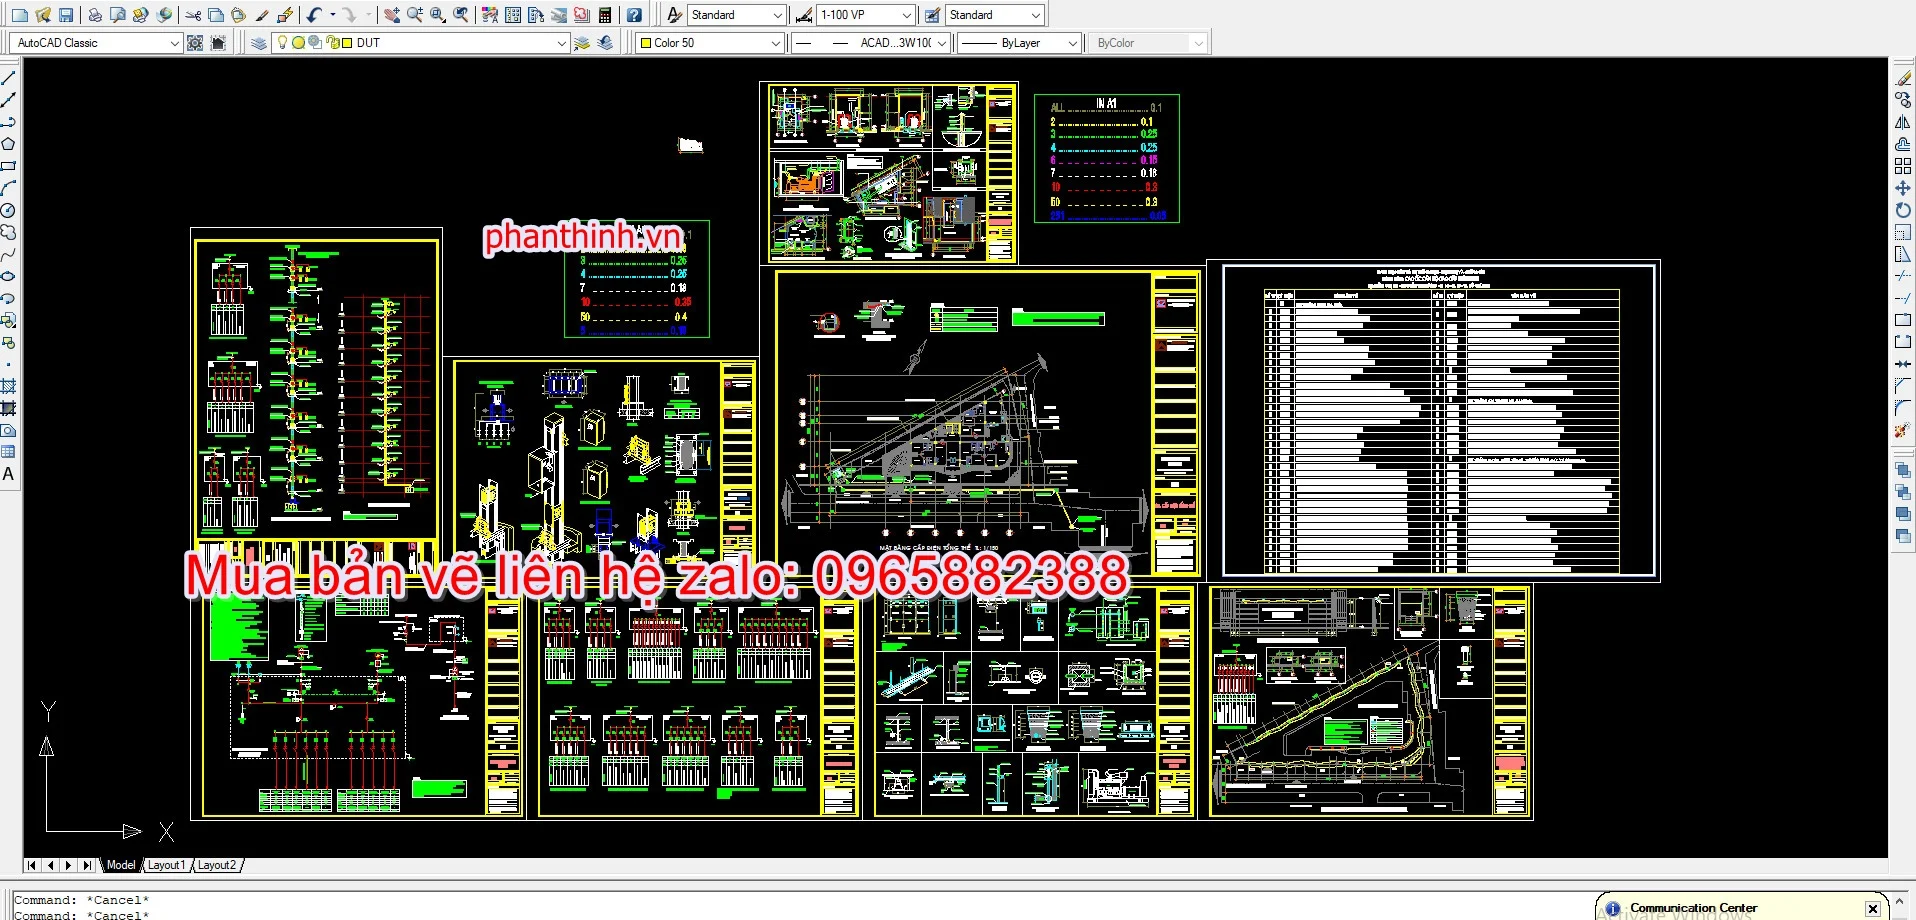Select Multiline Text A tool
The height and width of the screenshot is (920, 1916).
click(8, 474)
